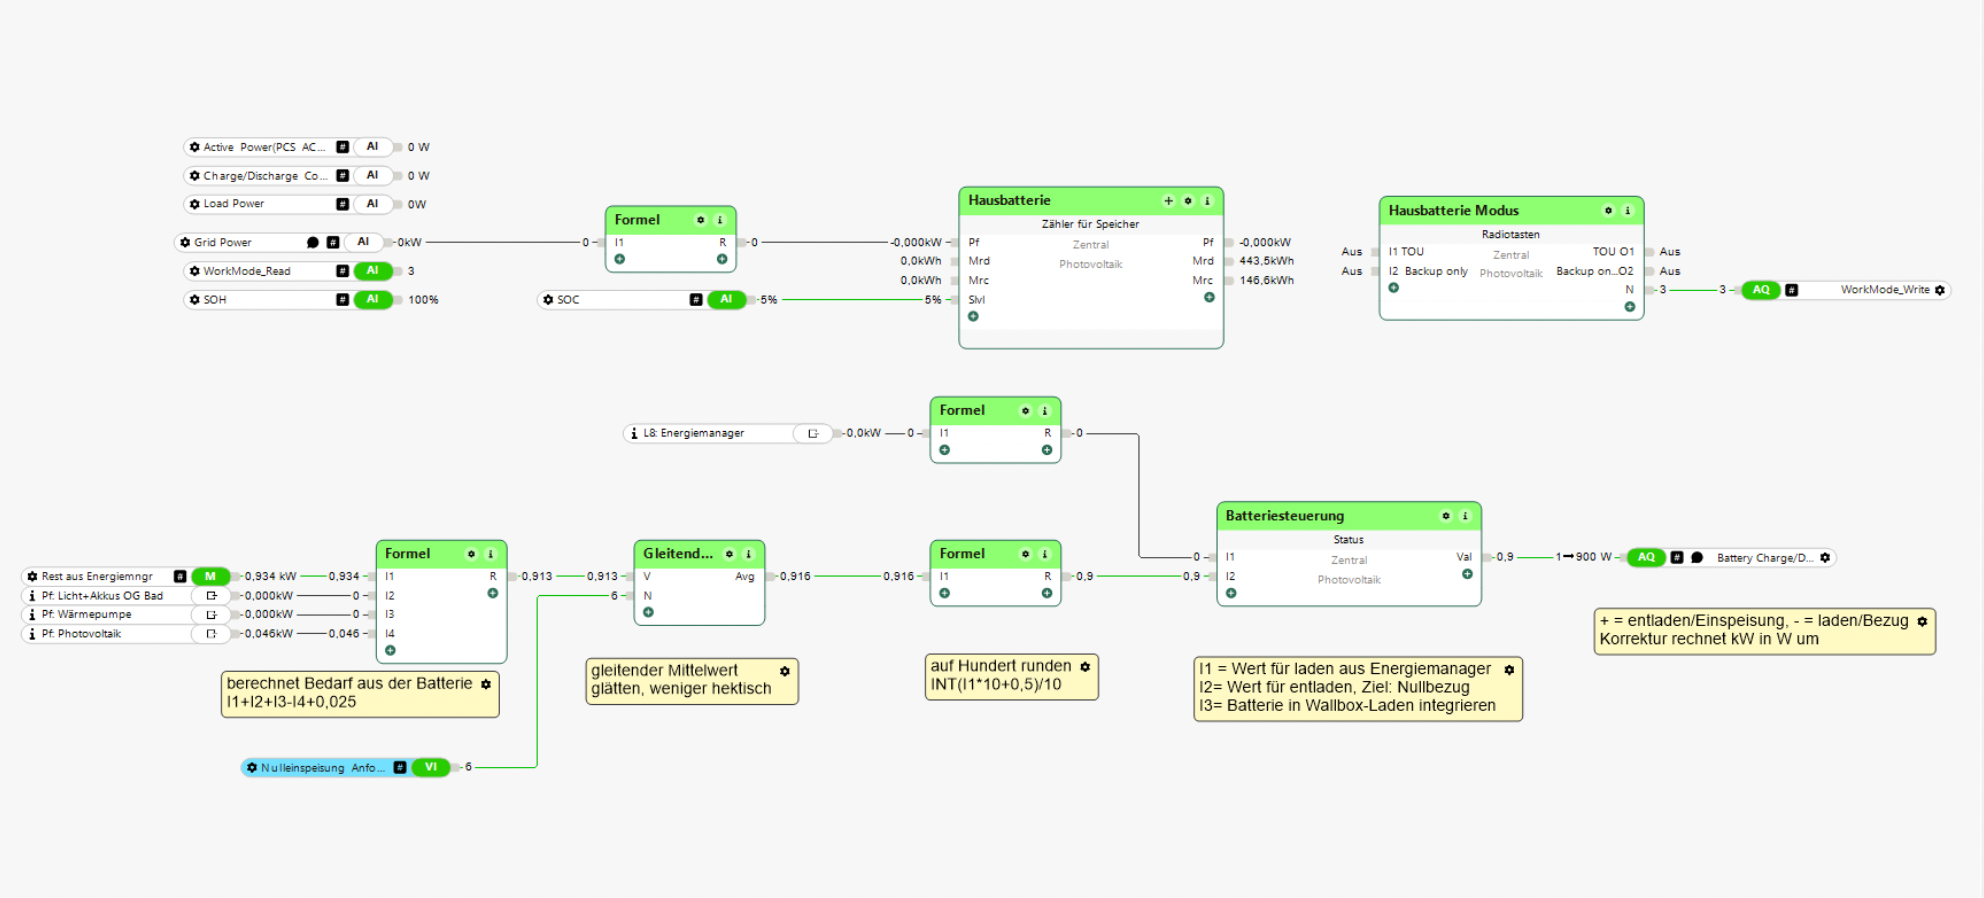Toggle green AI badge on SOH input
This screenshot has width=1984, height=898.
373,299
